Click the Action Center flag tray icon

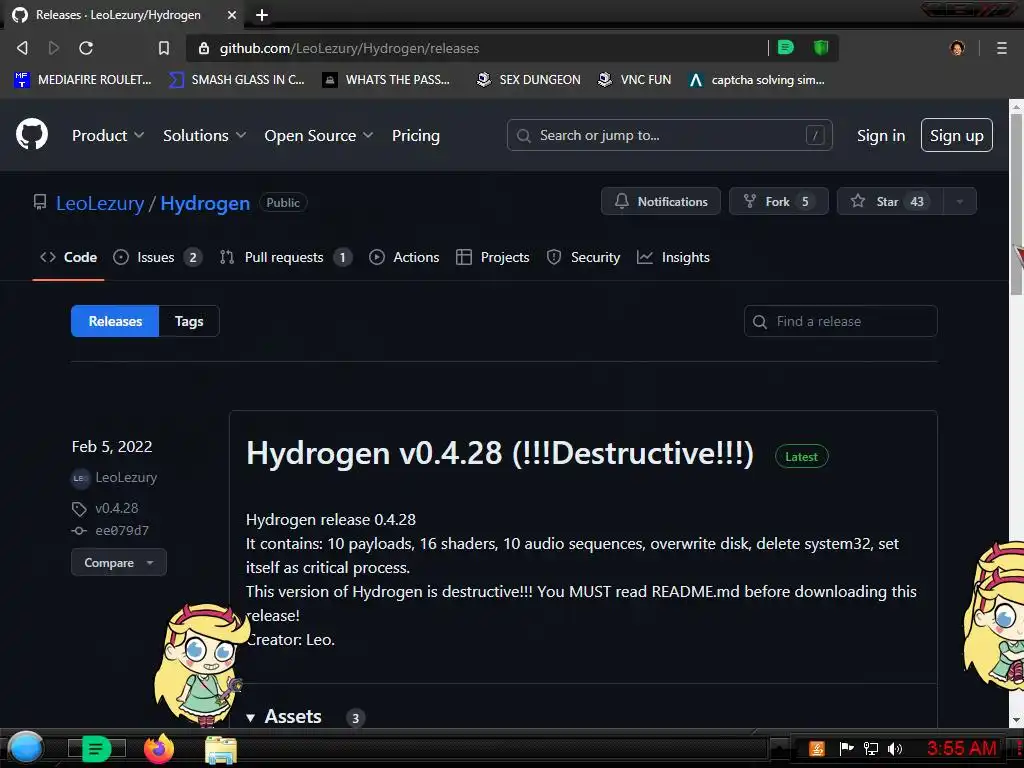point(846,748)
